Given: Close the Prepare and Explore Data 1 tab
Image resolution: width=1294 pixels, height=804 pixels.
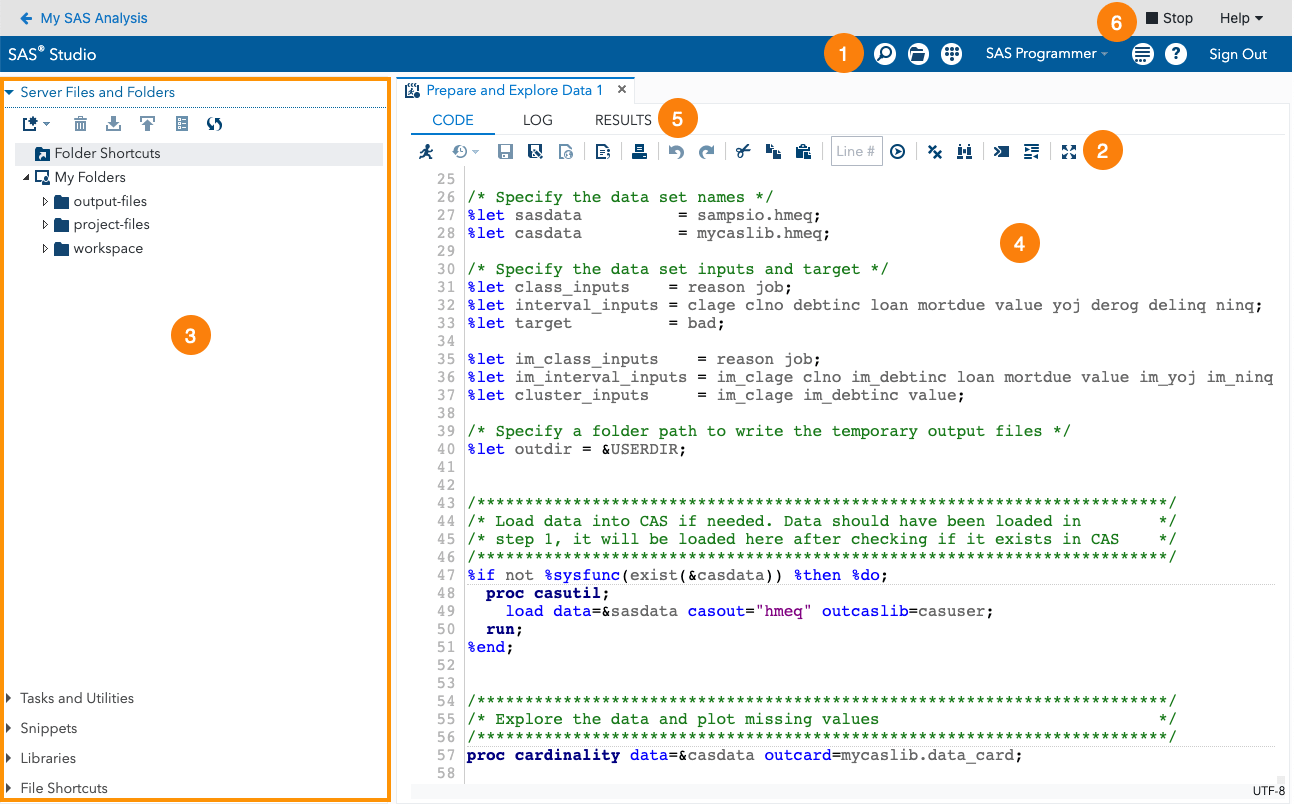Looking at the screenshot, I should tap(622, 90).
